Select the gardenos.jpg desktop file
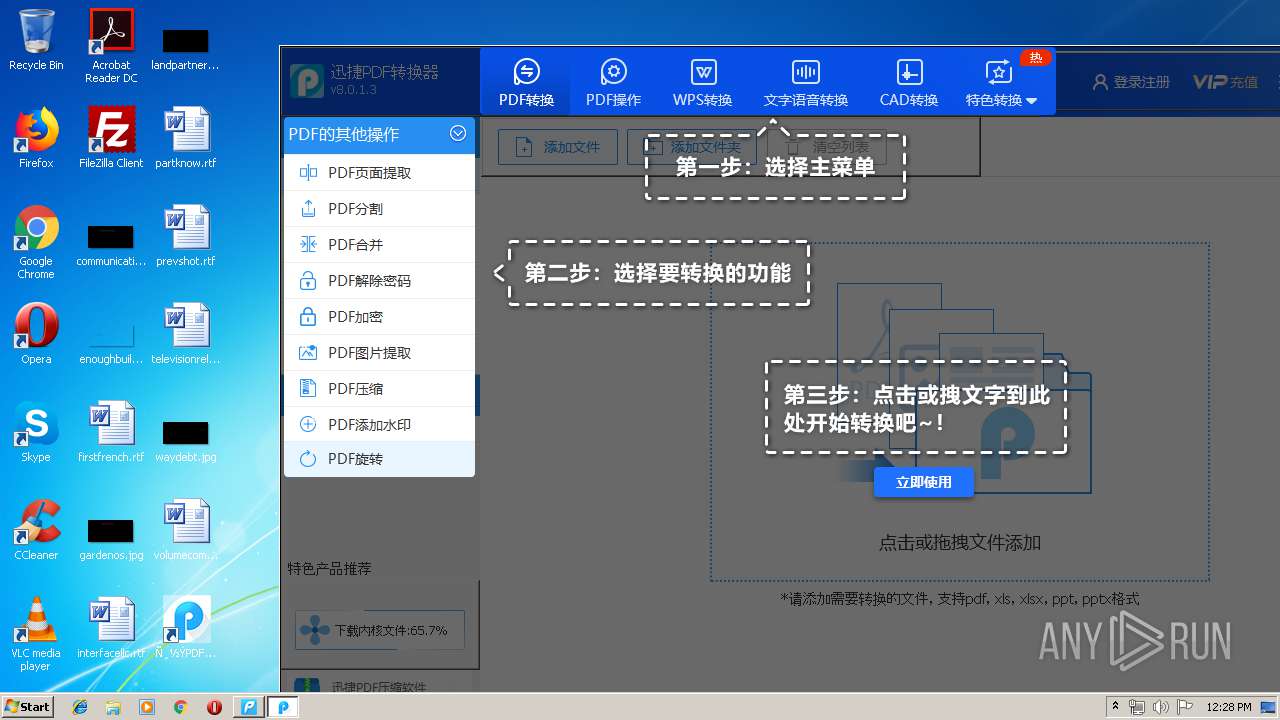The height and width of the screenshot is (720, 1280). click(111, 538)
